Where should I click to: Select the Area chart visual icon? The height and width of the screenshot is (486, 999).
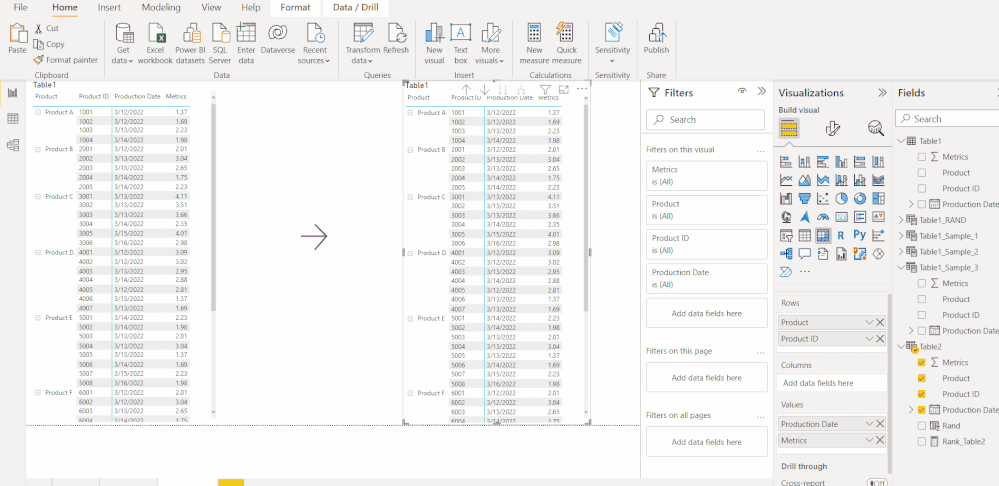pos(805,180)
